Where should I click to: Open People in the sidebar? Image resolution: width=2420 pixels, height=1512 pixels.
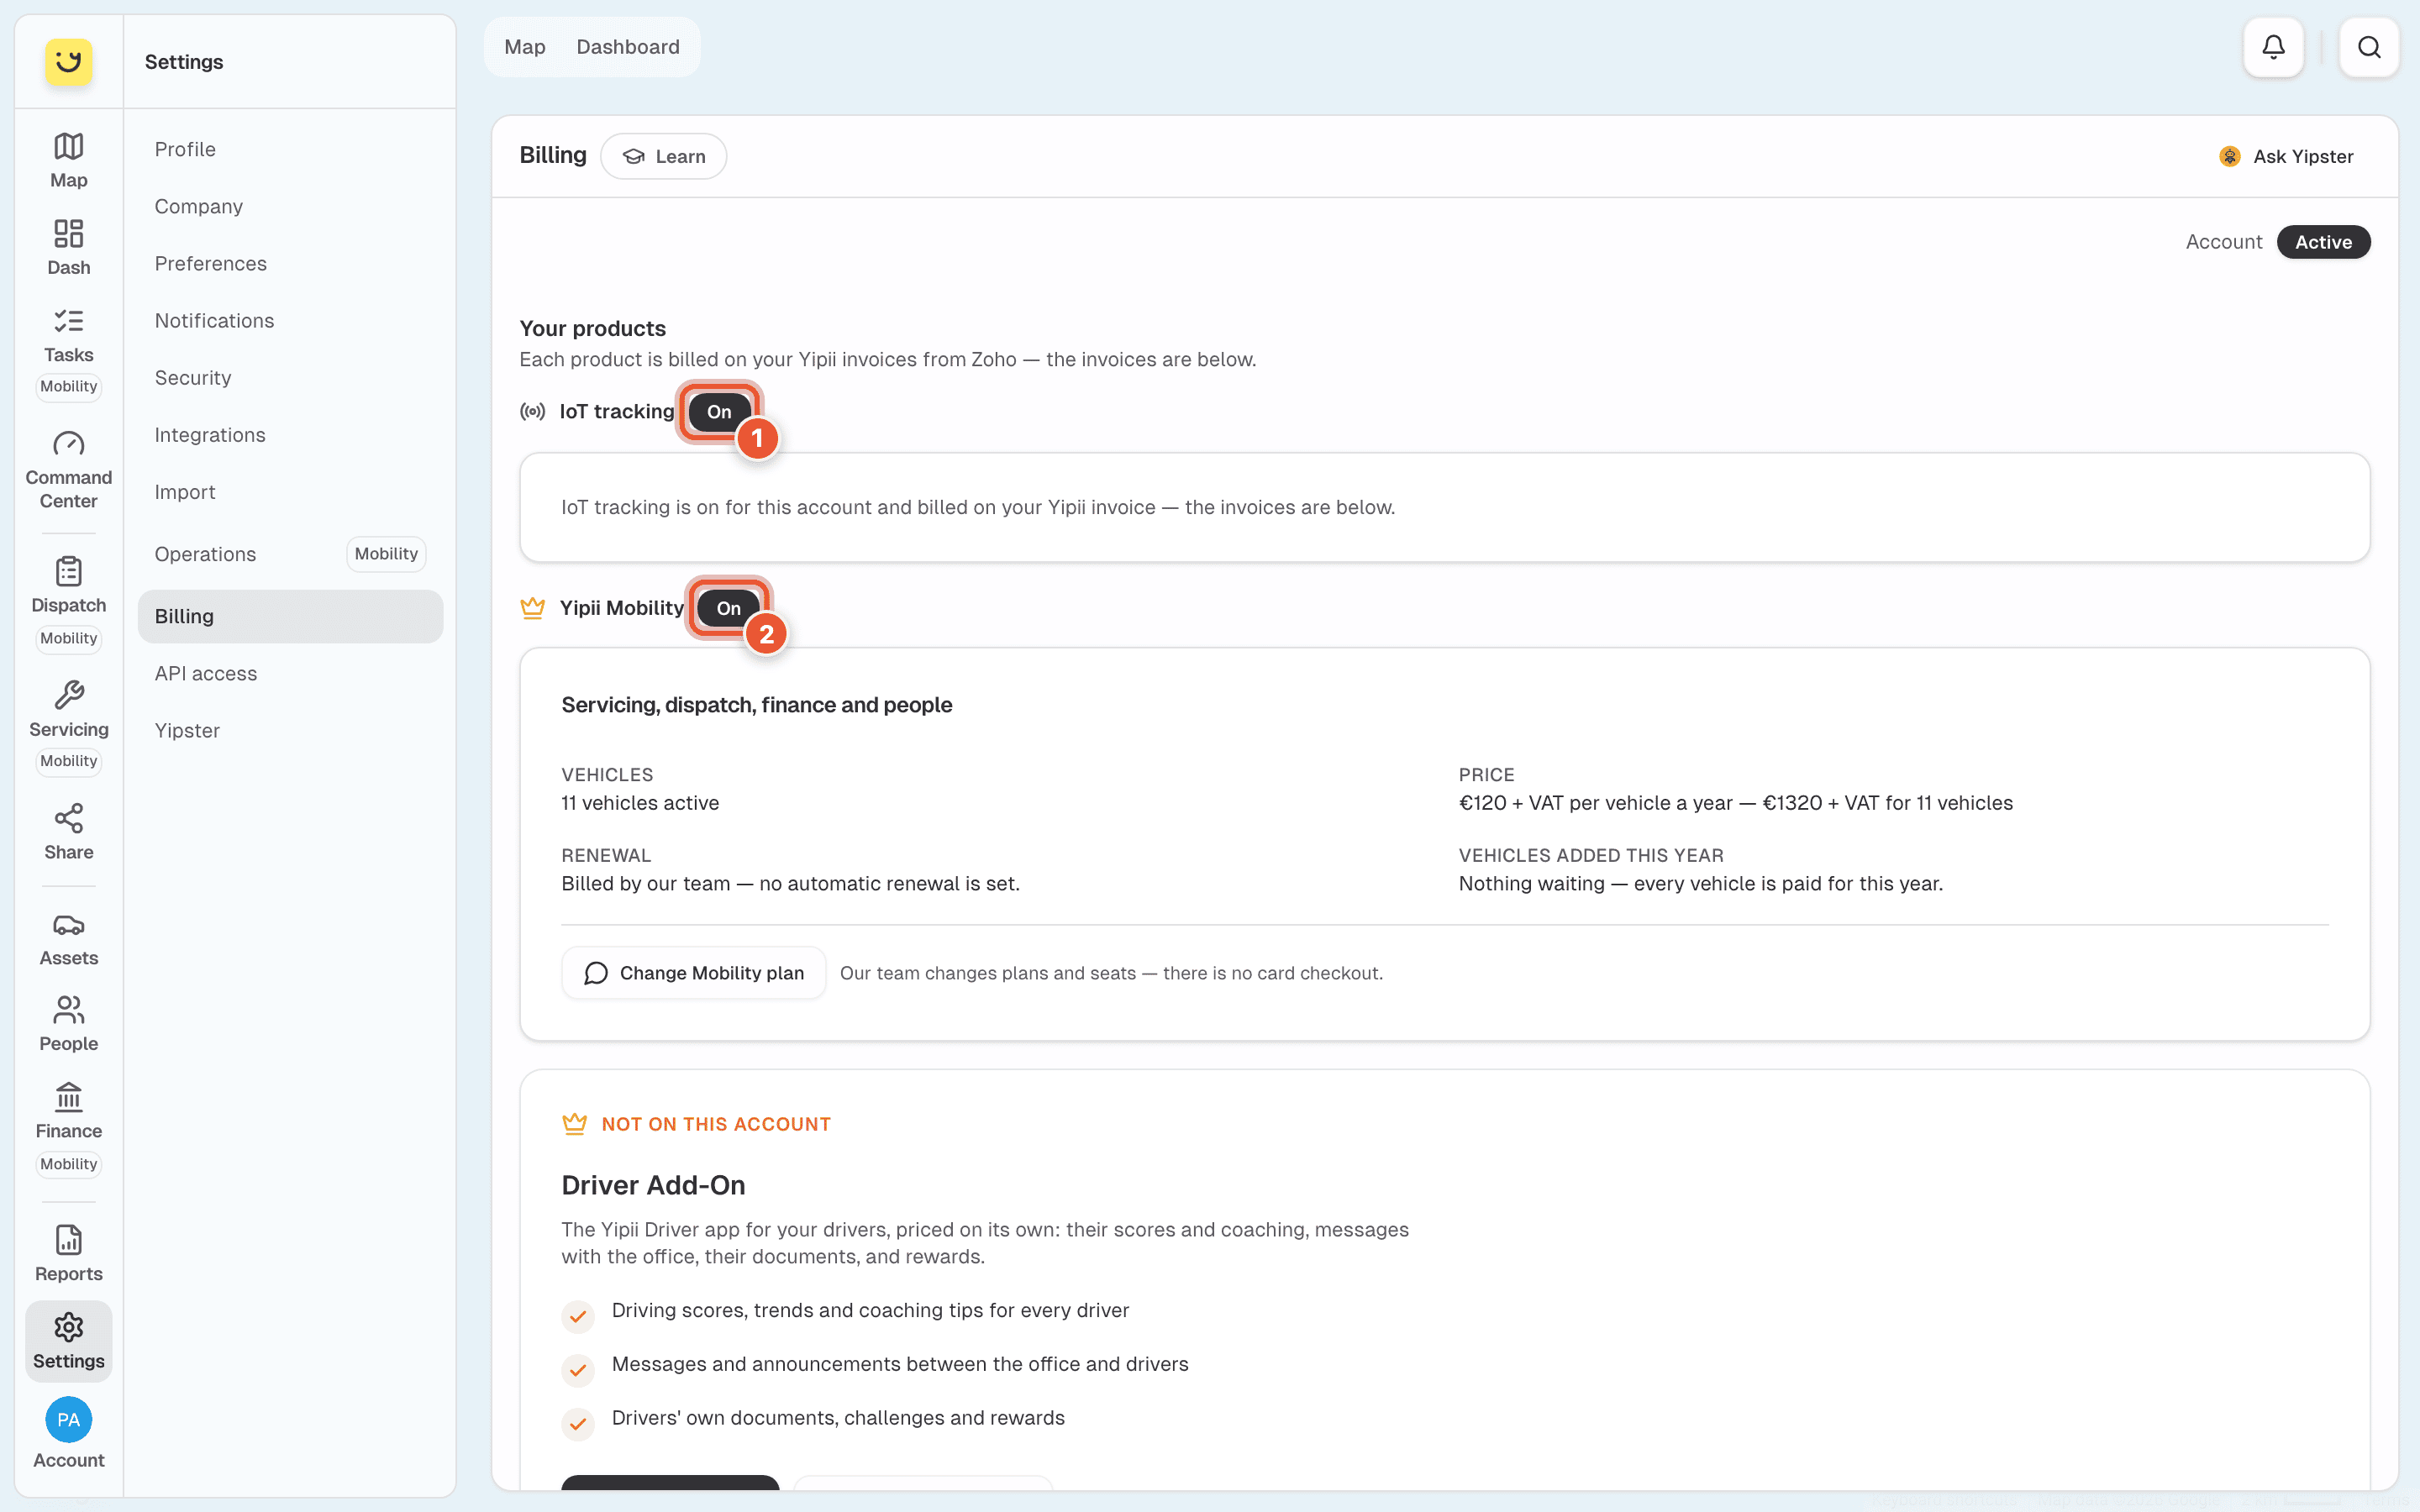68,1024
